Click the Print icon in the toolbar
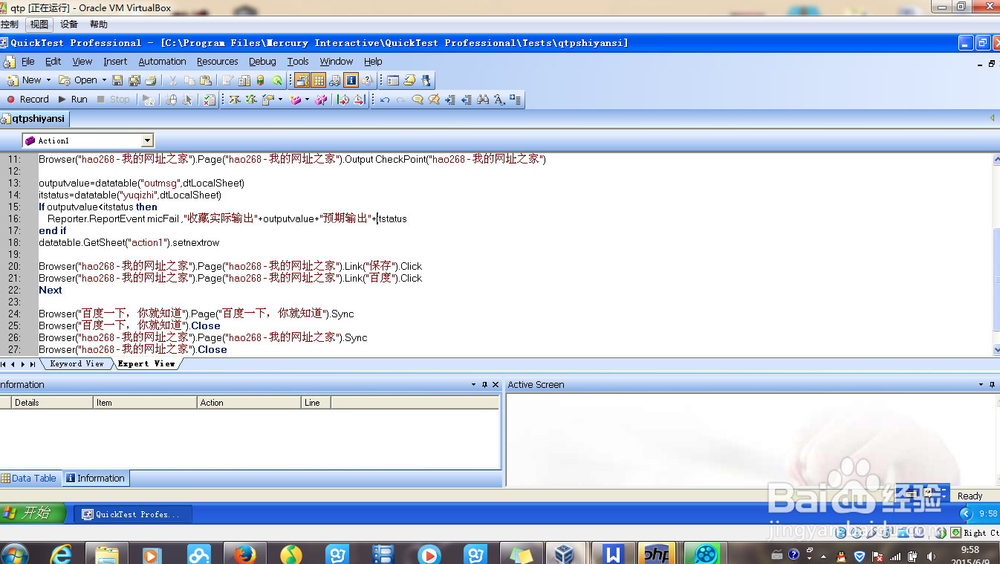Image resolution: width=1000 pixels, height=564 pixels. [x=151, y=80]
